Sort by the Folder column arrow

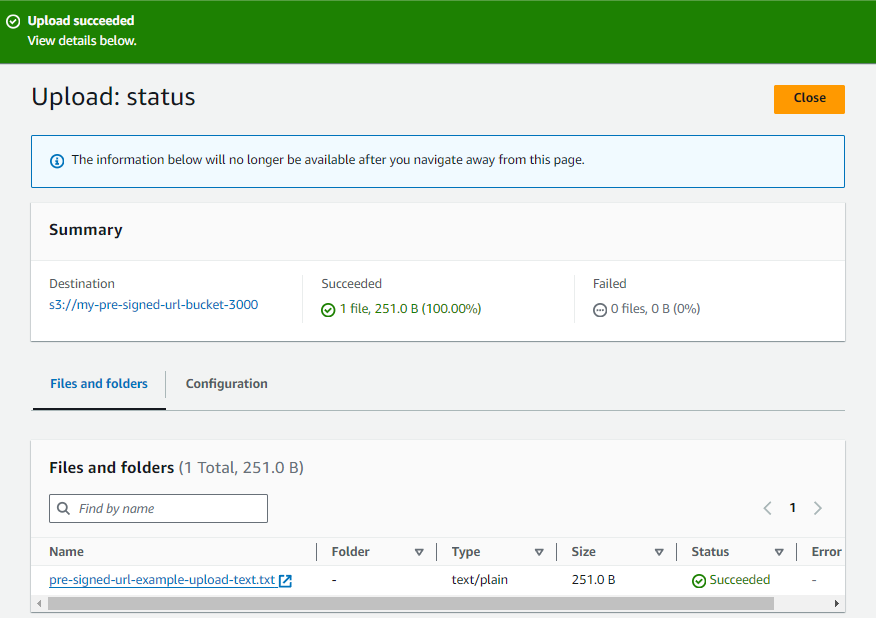point(419,552)
